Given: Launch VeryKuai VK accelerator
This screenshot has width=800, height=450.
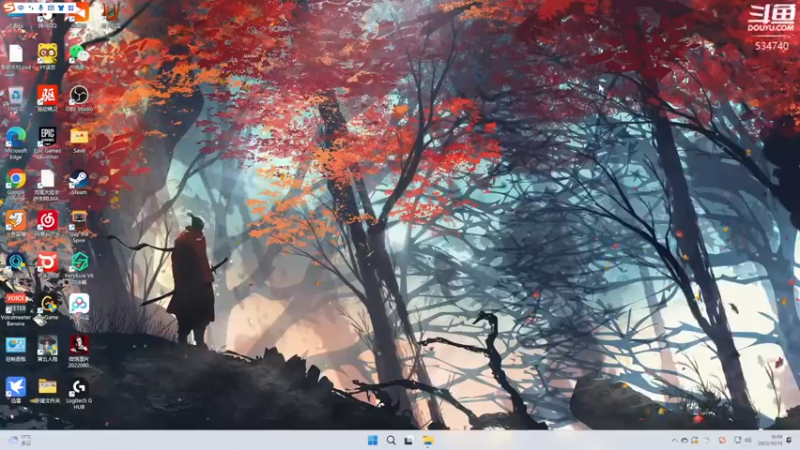Looking at the screenshot, I should (79, 262).
